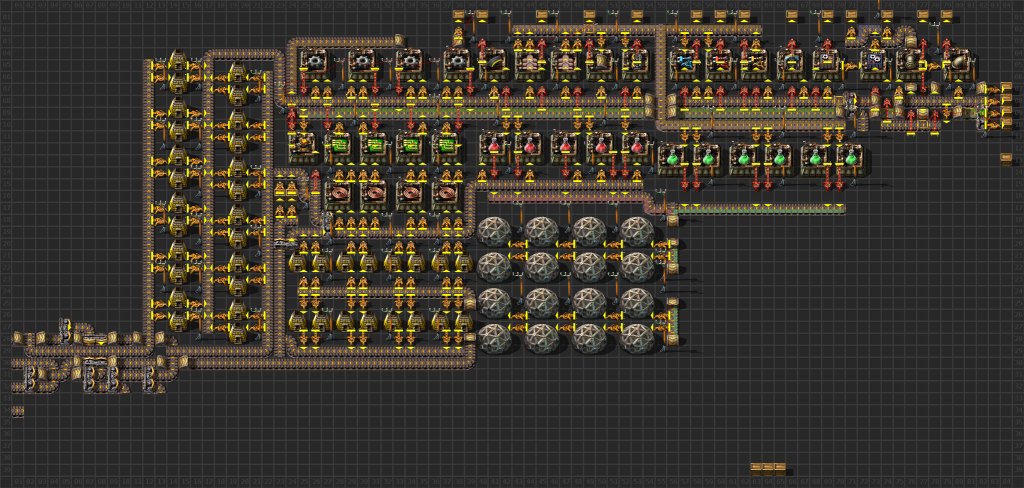The width and height of the screenshot is (1024, 488).
Task: Click the rightmost red science pack assembler
Action: (x=636, y=147)
